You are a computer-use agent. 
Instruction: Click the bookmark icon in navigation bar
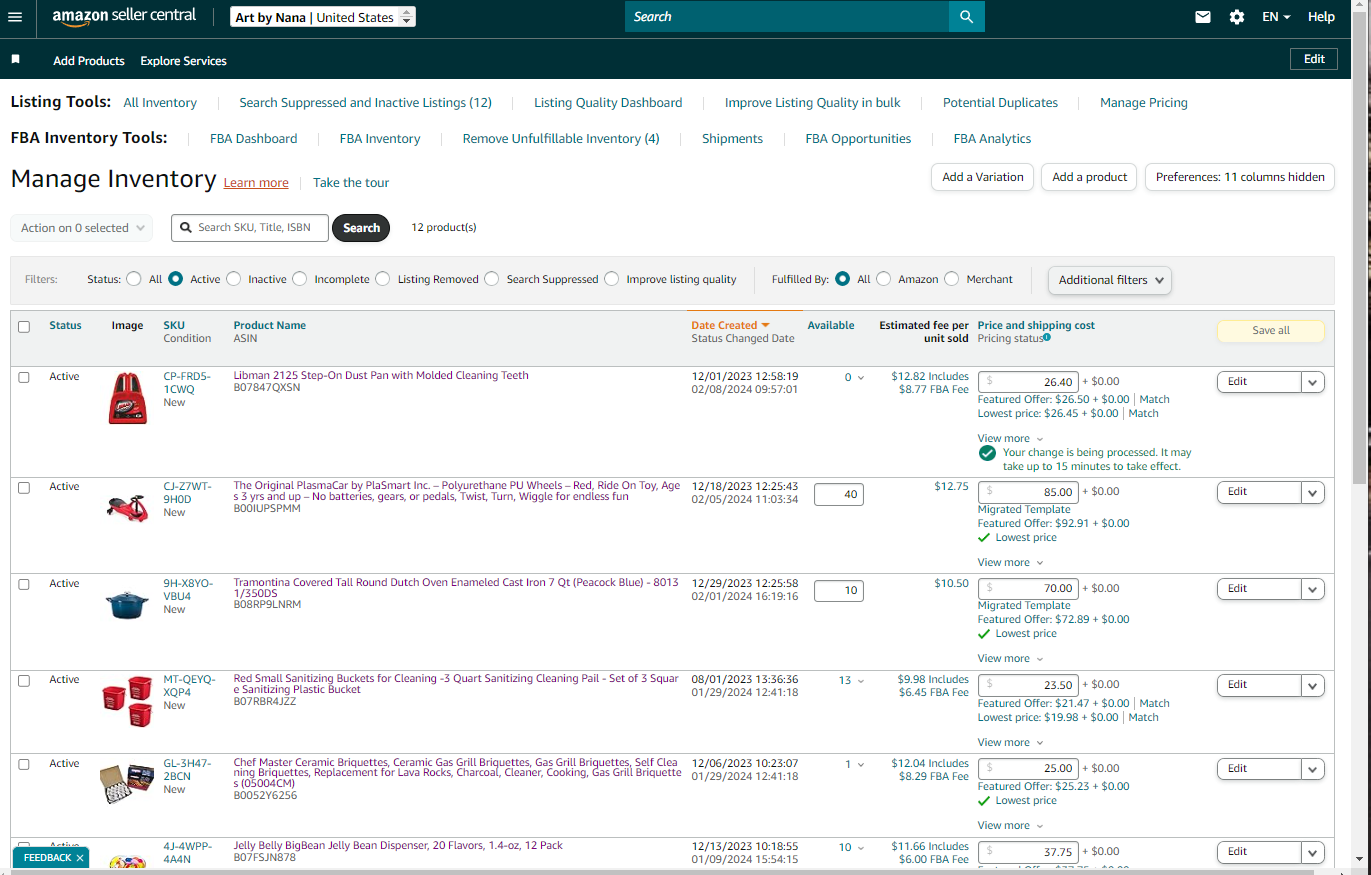pyautogui.click(x=16, y=60)
